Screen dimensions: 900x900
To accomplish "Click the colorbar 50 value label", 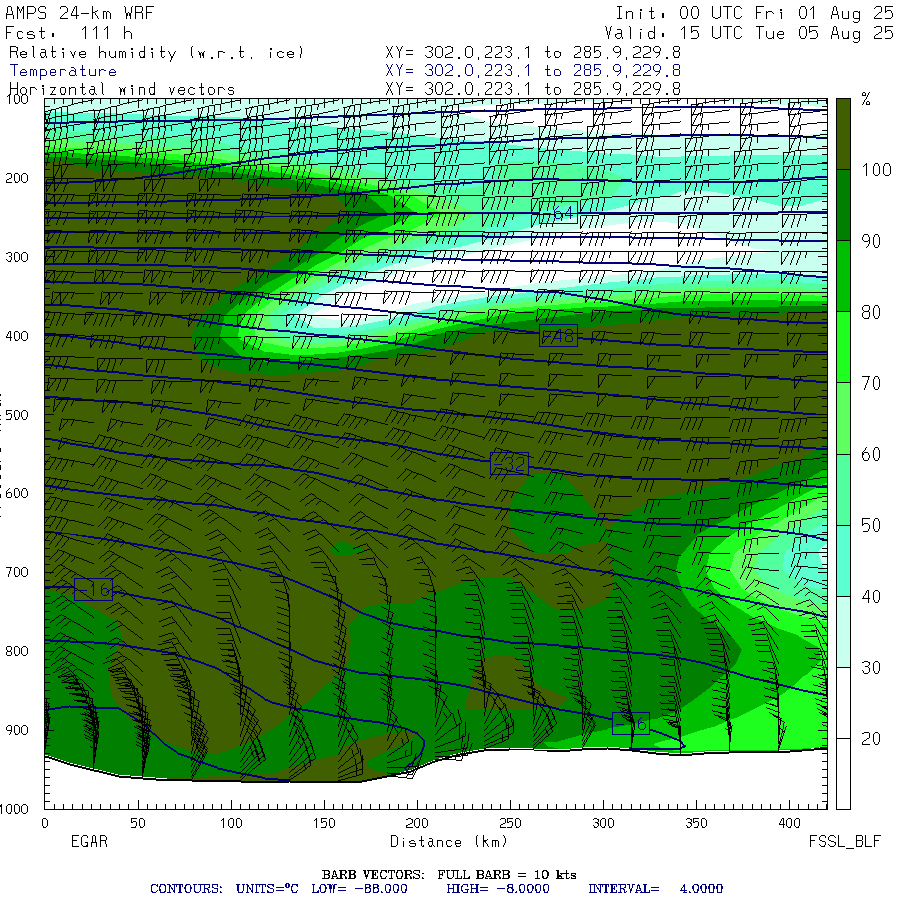I will pyautogui.click(x=871, y=525).
